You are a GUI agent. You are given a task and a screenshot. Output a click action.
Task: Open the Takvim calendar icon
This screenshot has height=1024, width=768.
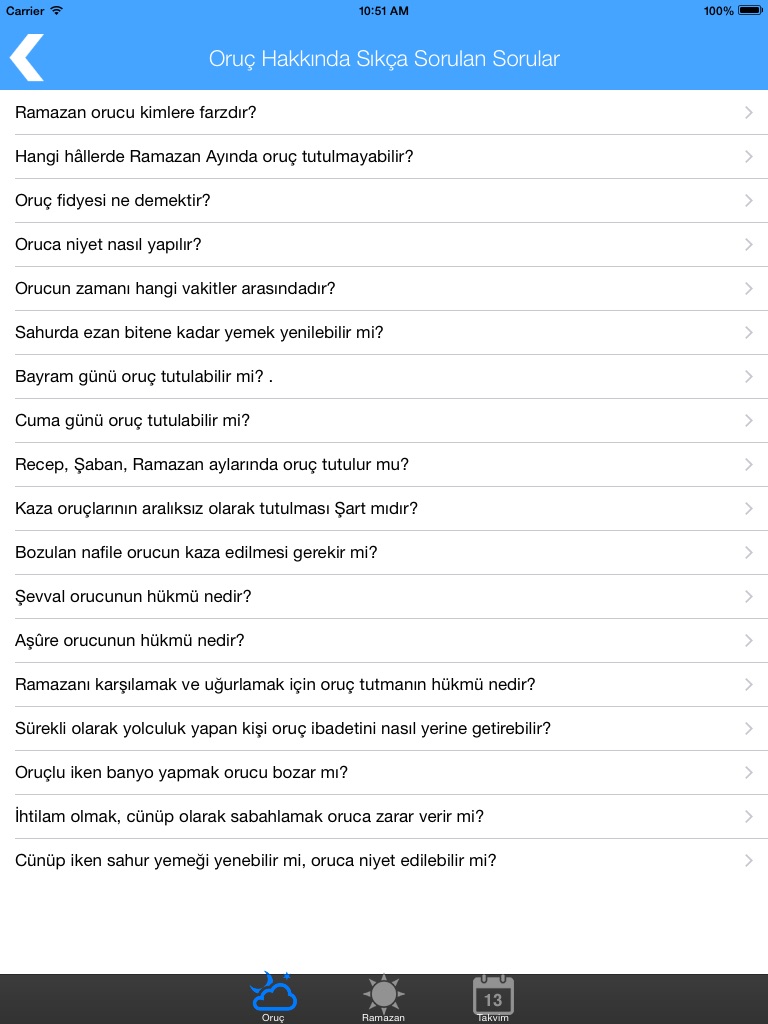pyautogui.click(x=493, y=996)
